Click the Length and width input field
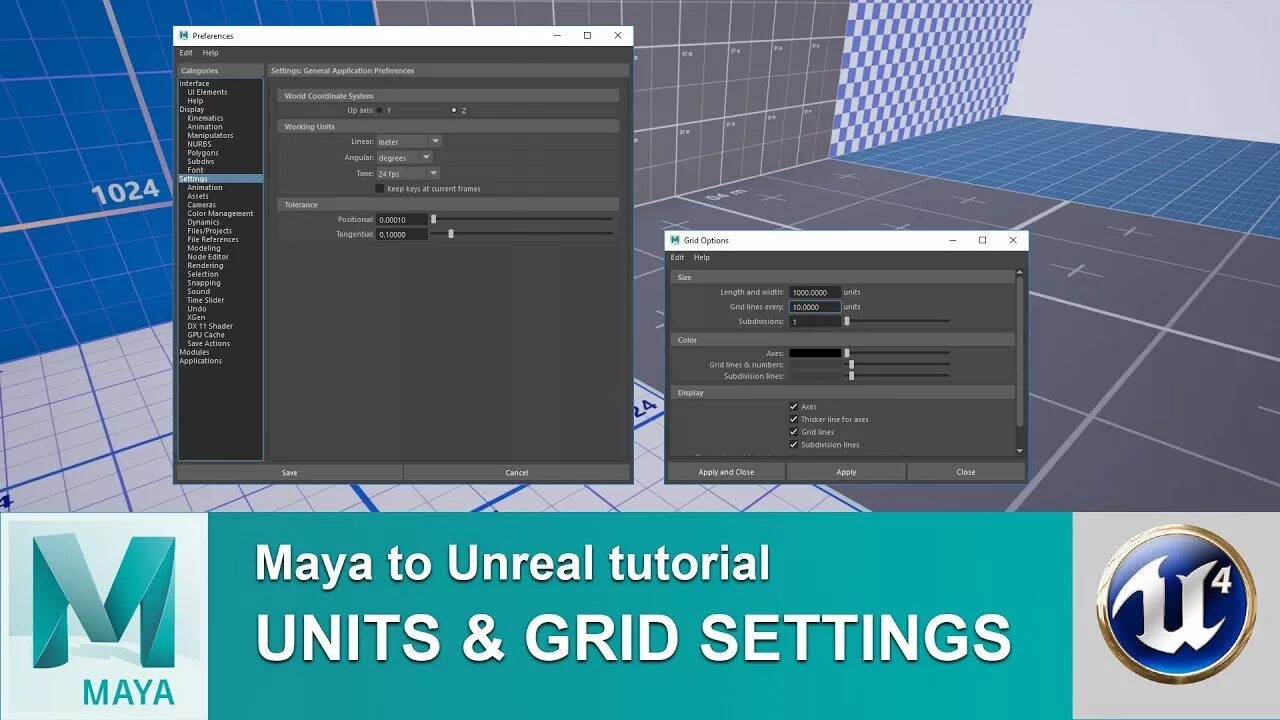 (x=815, y=292)
